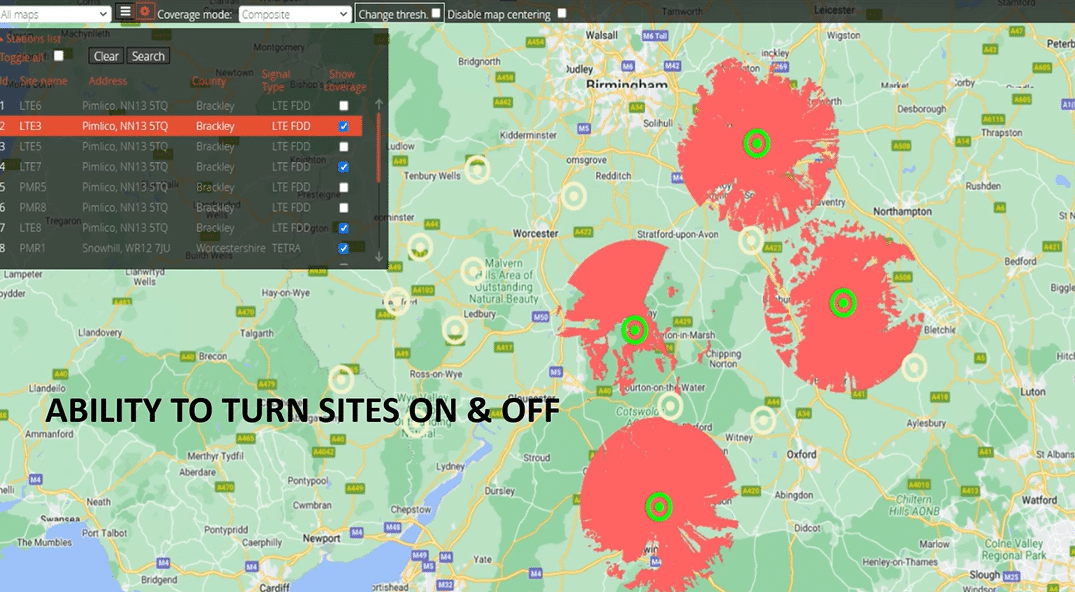Select green station marker near Coventry
Viewport: 1075px width, 592px height.
tap(756, 144)
